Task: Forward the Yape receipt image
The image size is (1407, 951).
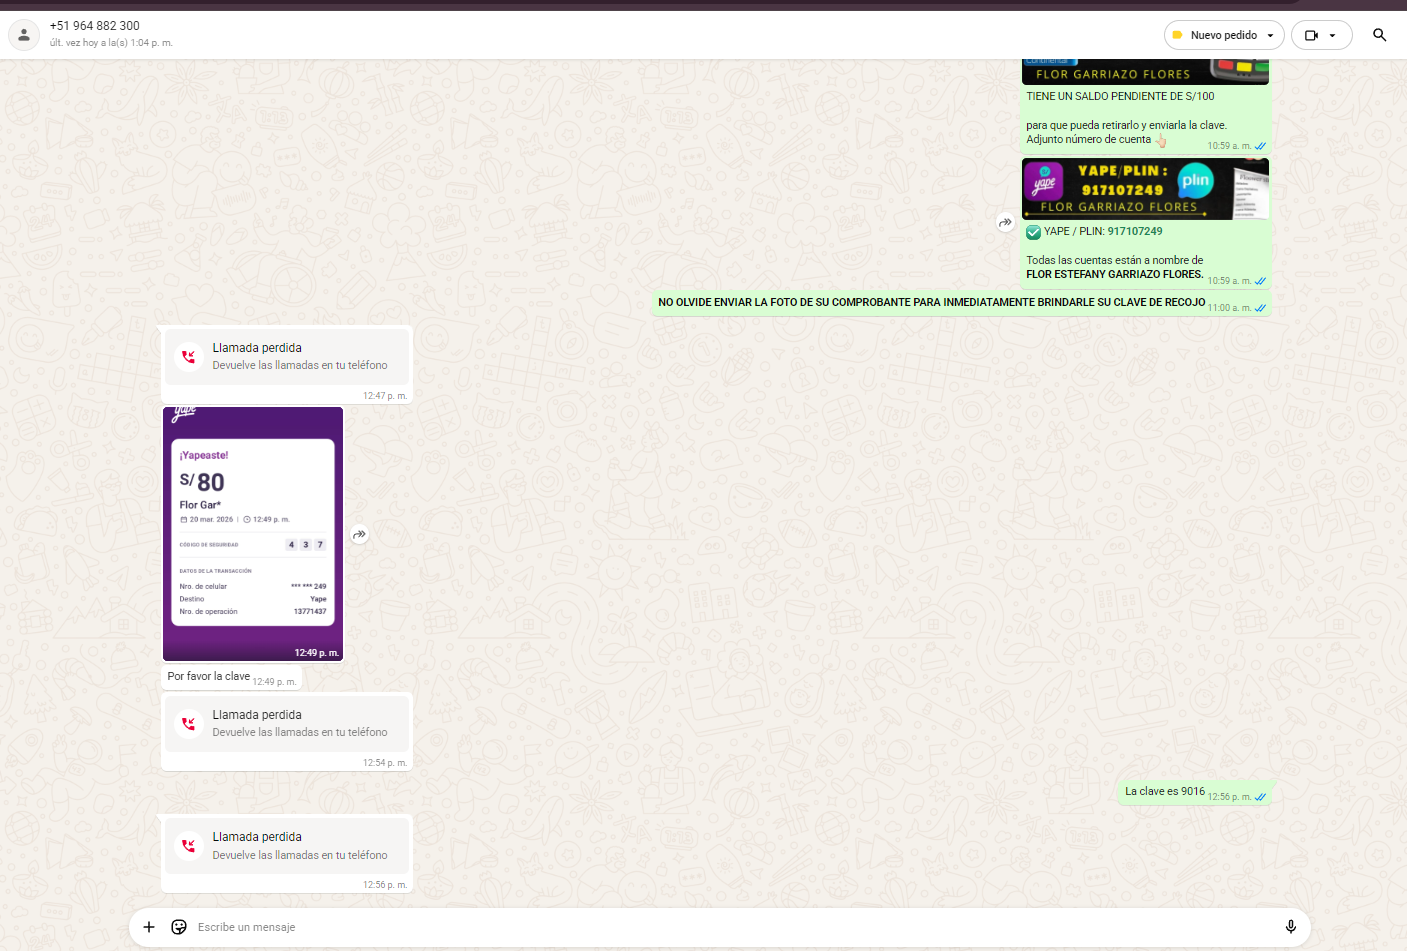Action: click(359, 535)
